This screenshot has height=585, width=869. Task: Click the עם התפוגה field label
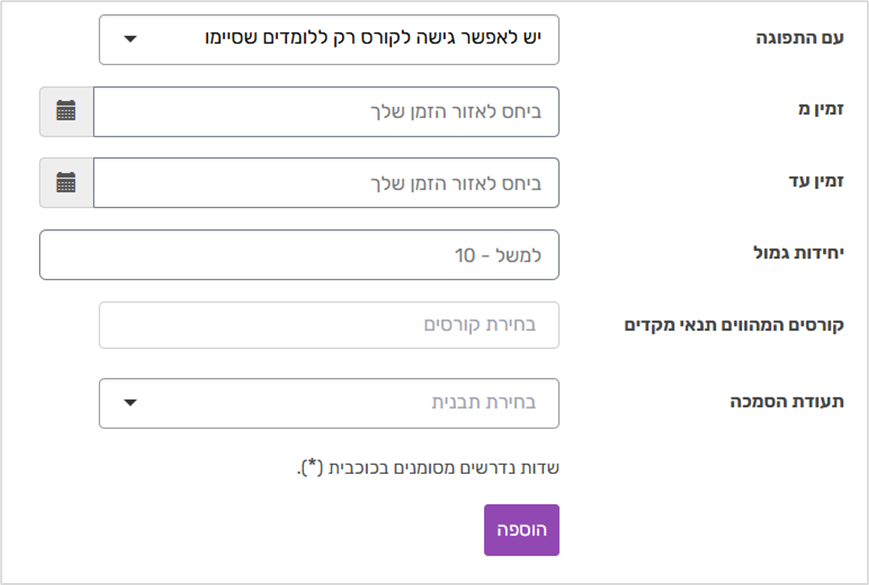pyautogui.click(x=800, y=38)
